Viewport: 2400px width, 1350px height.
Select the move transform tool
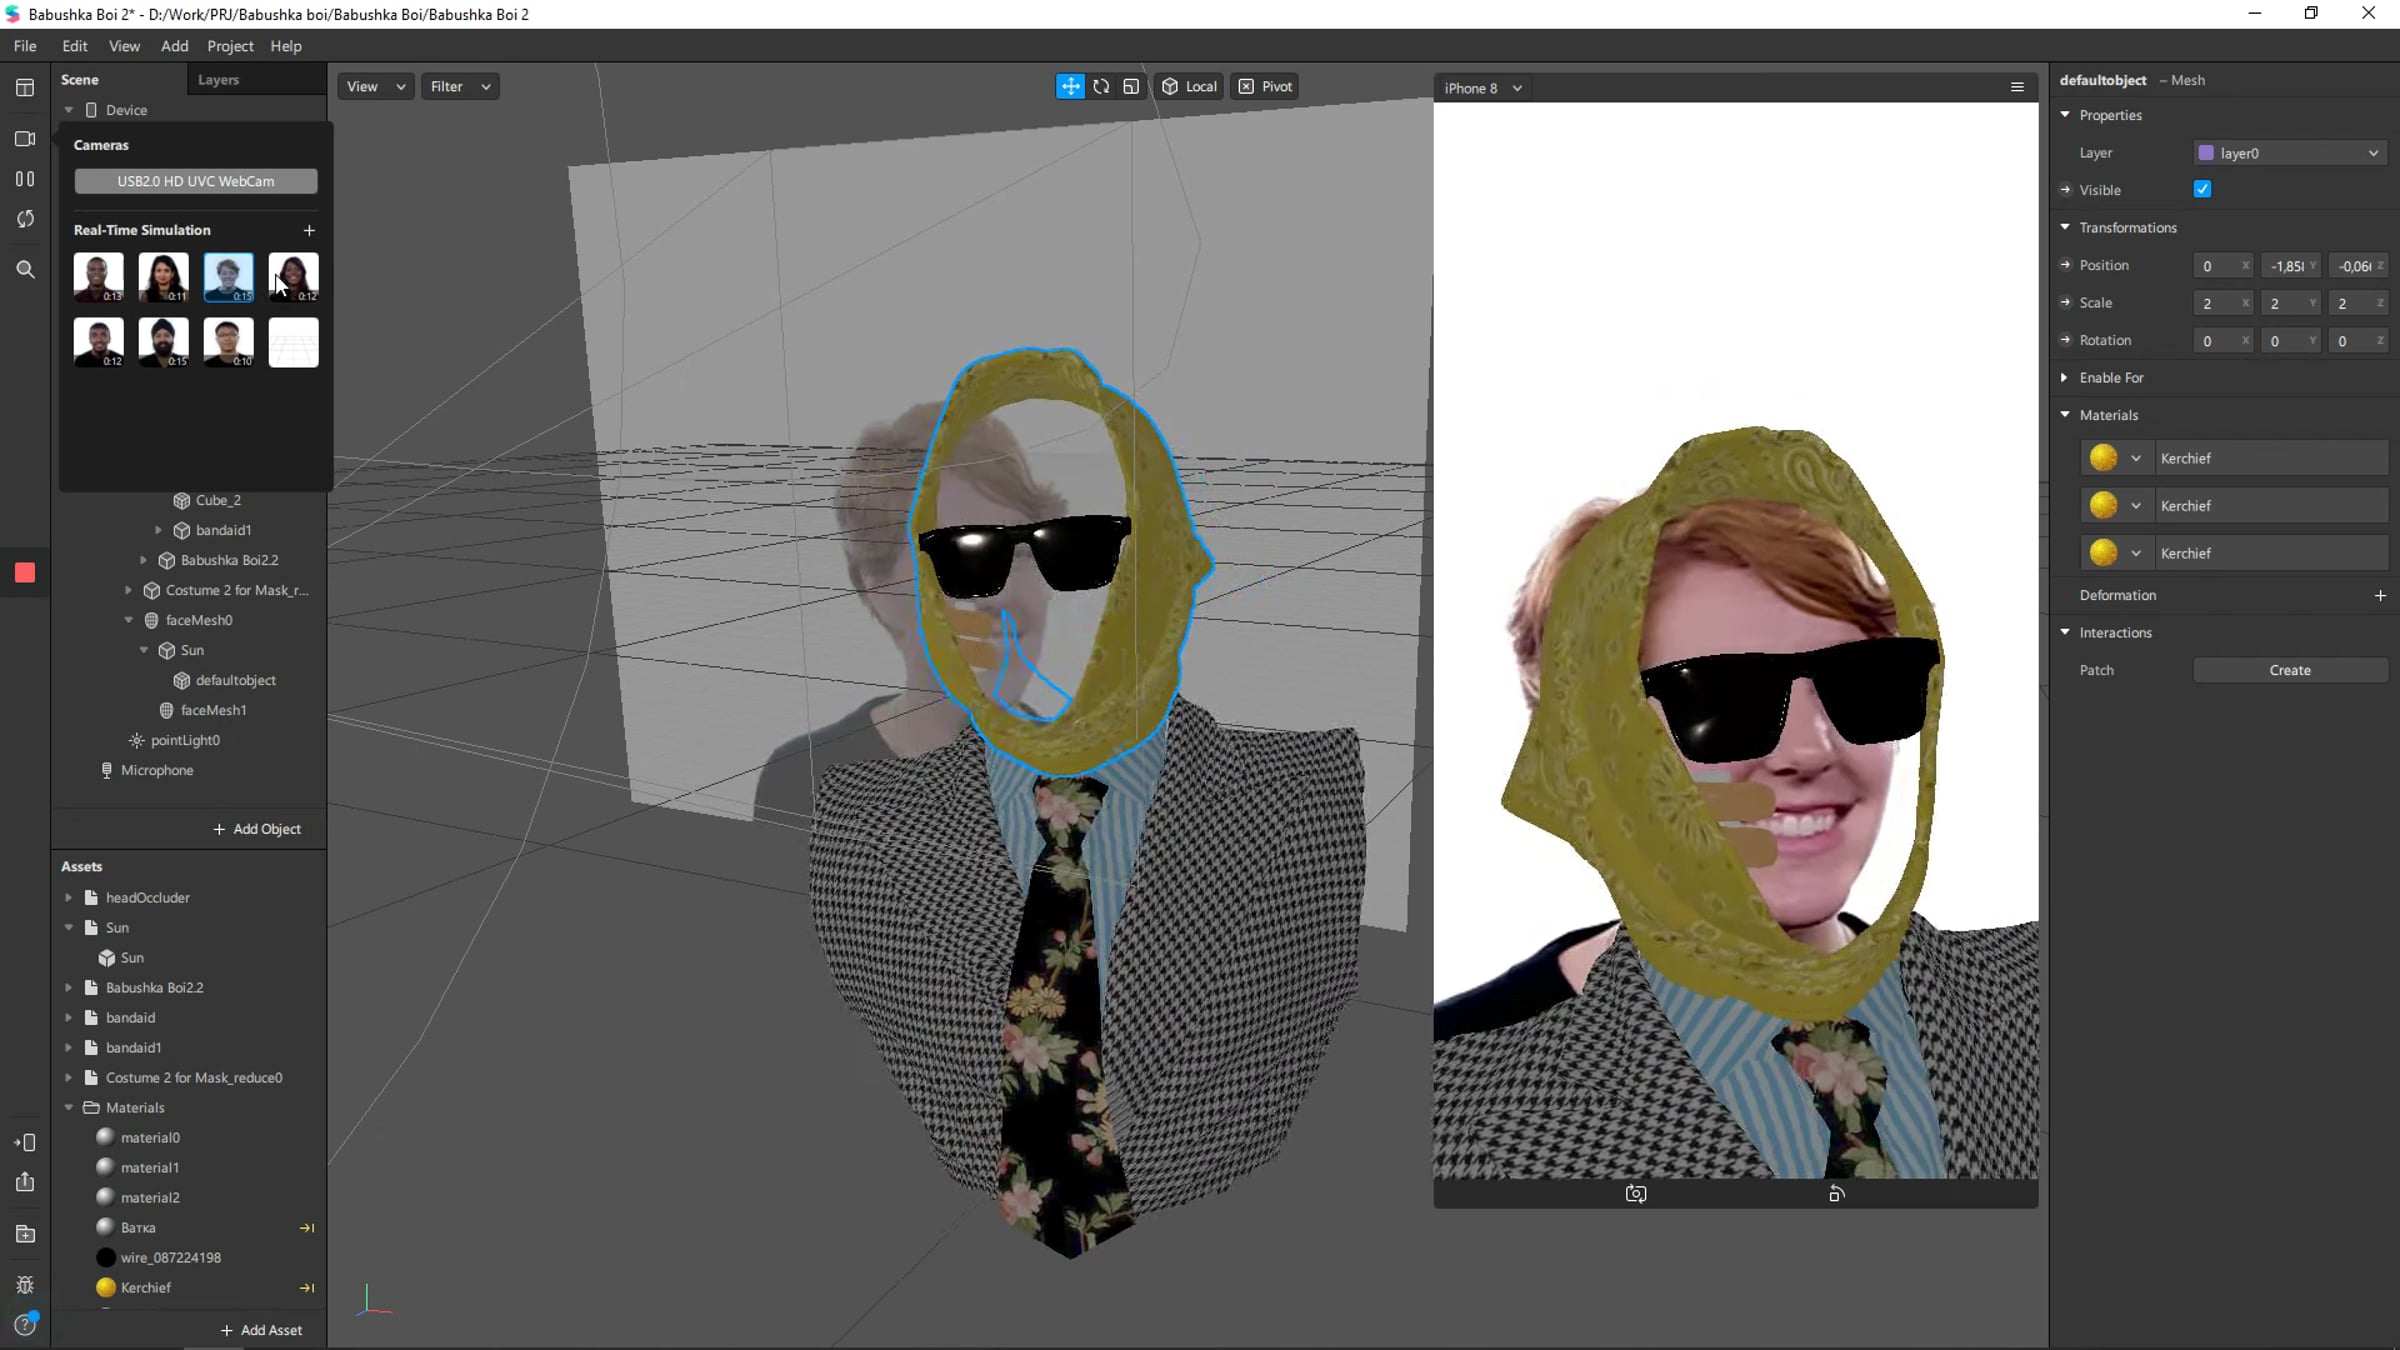(x=1070, y=87)
